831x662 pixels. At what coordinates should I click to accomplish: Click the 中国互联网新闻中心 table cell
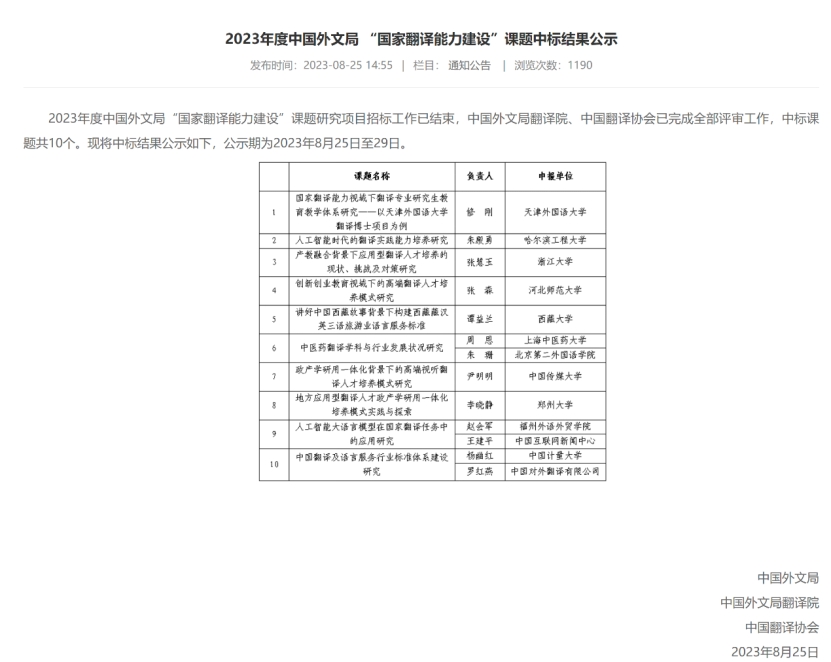click(x=554, y=442)
